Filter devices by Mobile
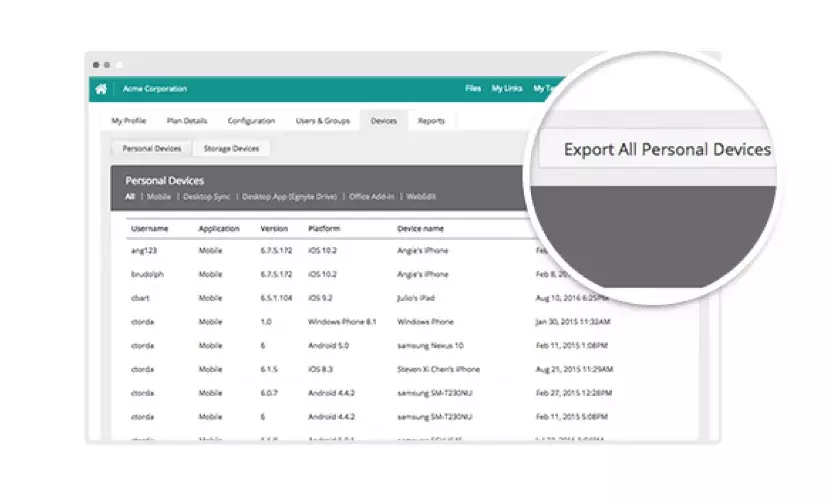This screenshot has height=500, width=832. (x=159, y=196)
